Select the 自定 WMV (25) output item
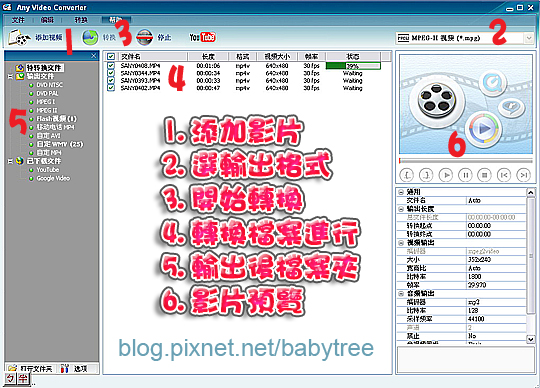 pyautogui.click(x=60, y=144)
